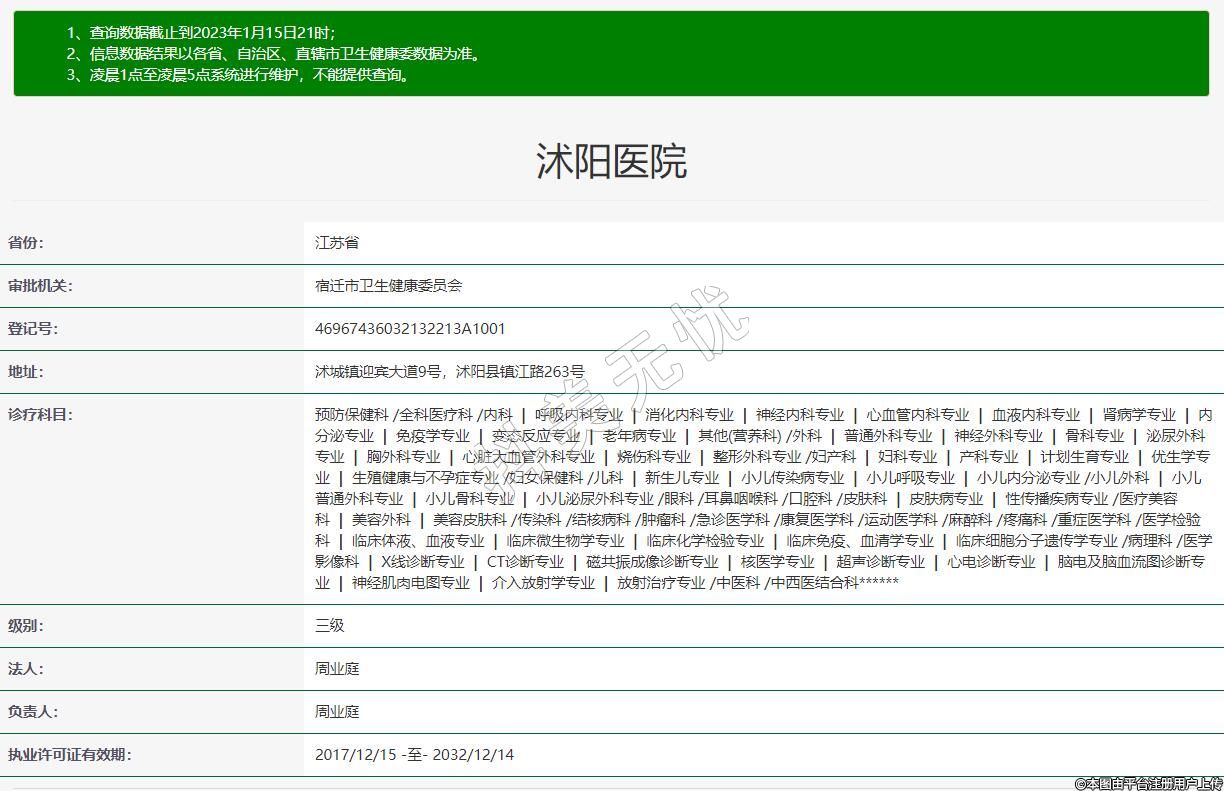1224x791 pixels.
Task: Click the notice line about 卫生健康委 data
Action: [274, 54]
